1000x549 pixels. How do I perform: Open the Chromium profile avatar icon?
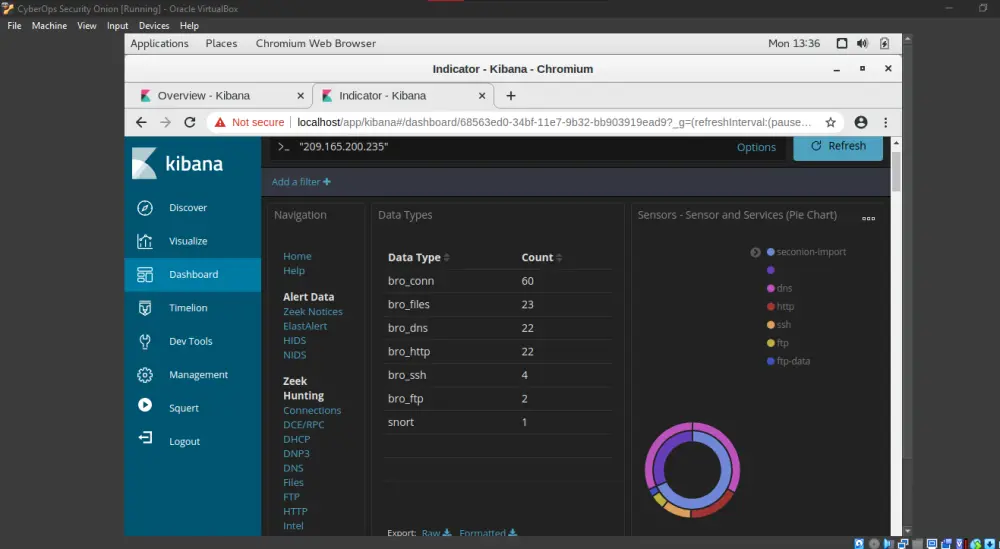[x=861, y=122]
